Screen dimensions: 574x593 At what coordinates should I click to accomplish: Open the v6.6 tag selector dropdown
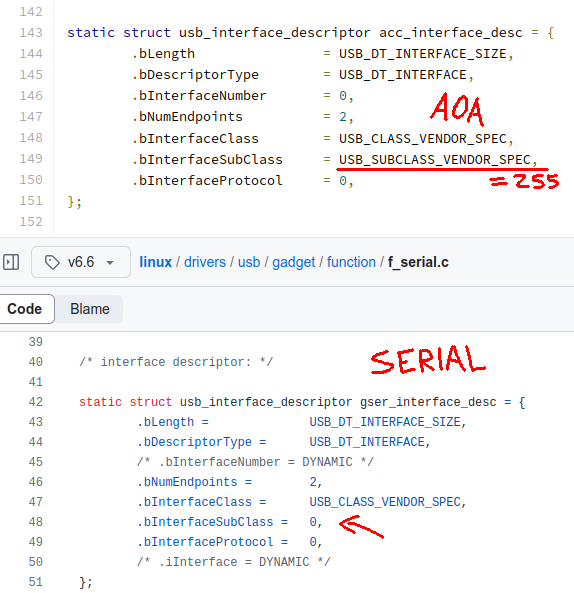click(x=81, y=262)
